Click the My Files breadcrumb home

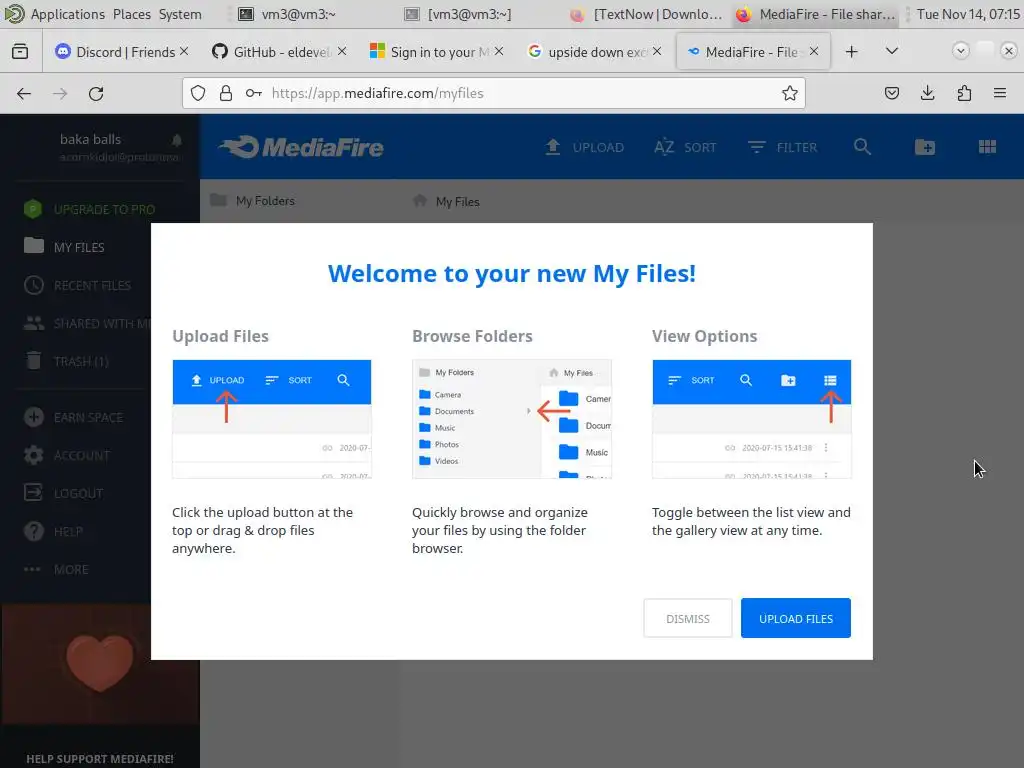[x=446, y=201]
